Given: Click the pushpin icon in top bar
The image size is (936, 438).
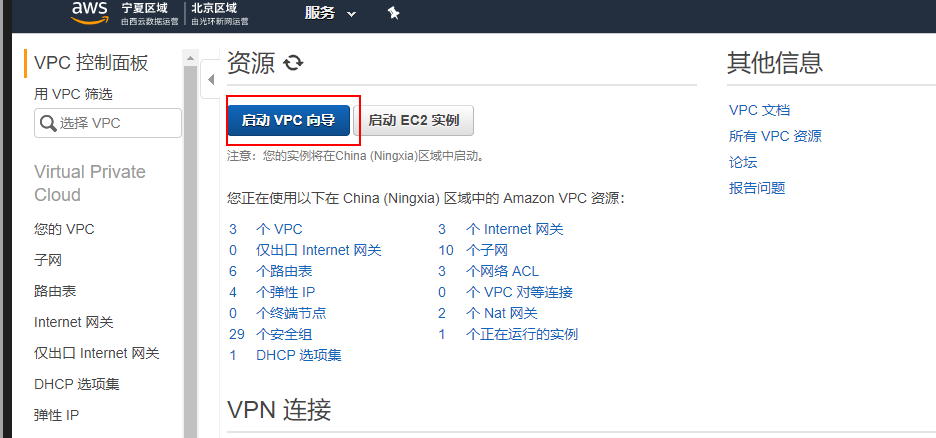Looking at the screenshot, I should [x=393, y=13].
